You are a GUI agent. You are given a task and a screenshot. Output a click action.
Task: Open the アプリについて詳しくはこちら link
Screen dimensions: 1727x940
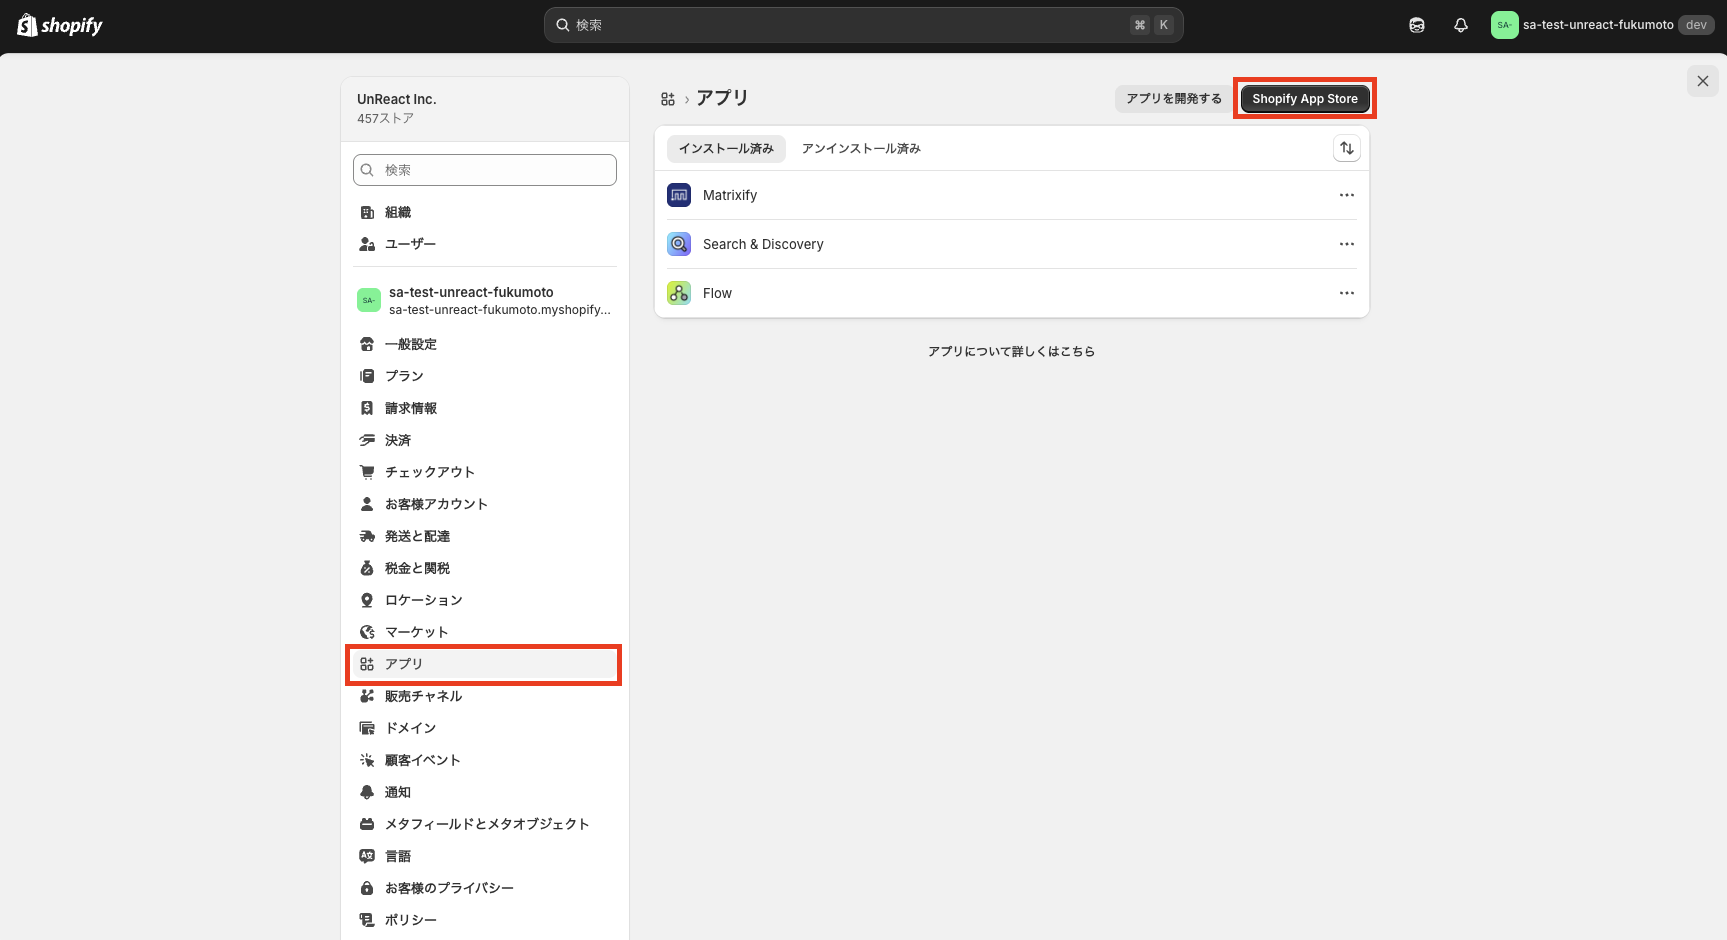[1011, 351]
